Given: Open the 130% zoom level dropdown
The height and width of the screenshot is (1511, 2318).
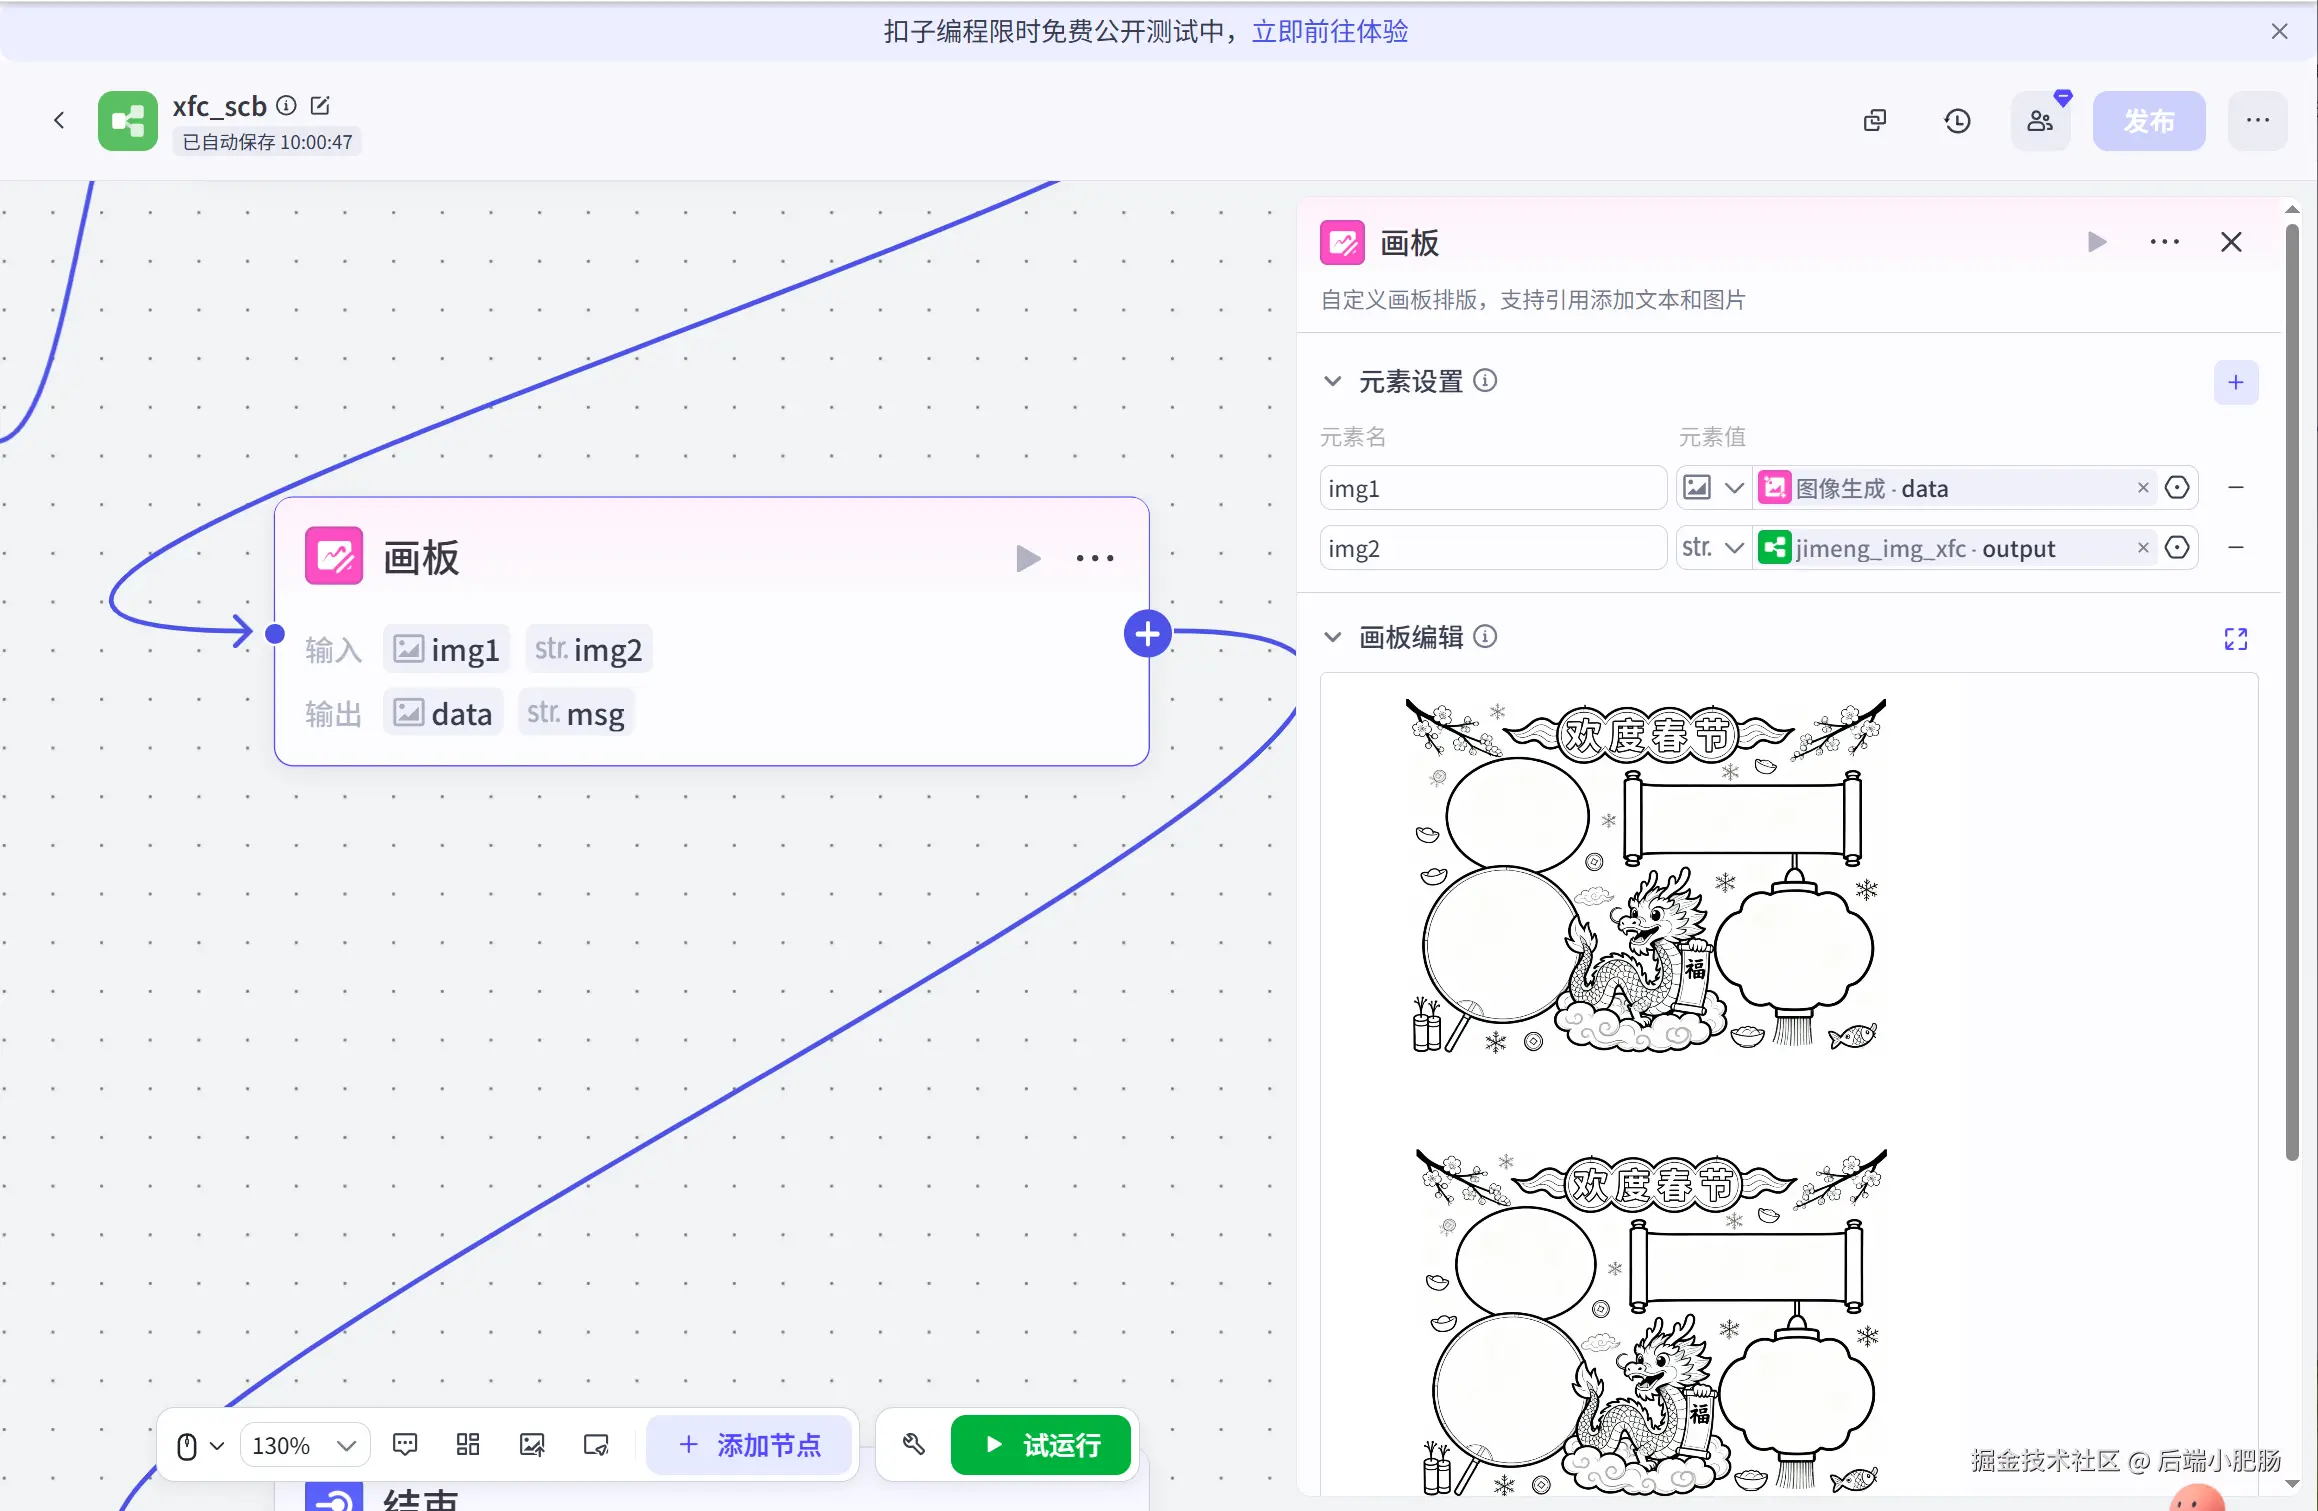Looking at the screenshot, I should [305, 1445].
